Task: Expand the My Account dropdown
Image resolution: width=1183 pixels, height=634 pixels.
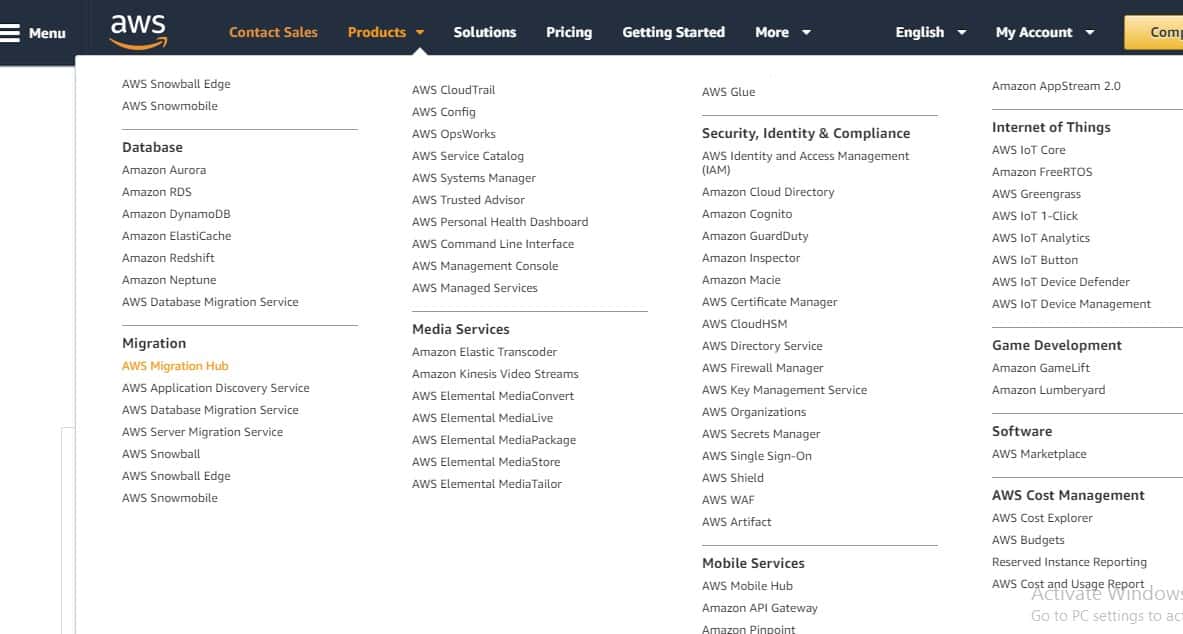Action: (1035, 31)
